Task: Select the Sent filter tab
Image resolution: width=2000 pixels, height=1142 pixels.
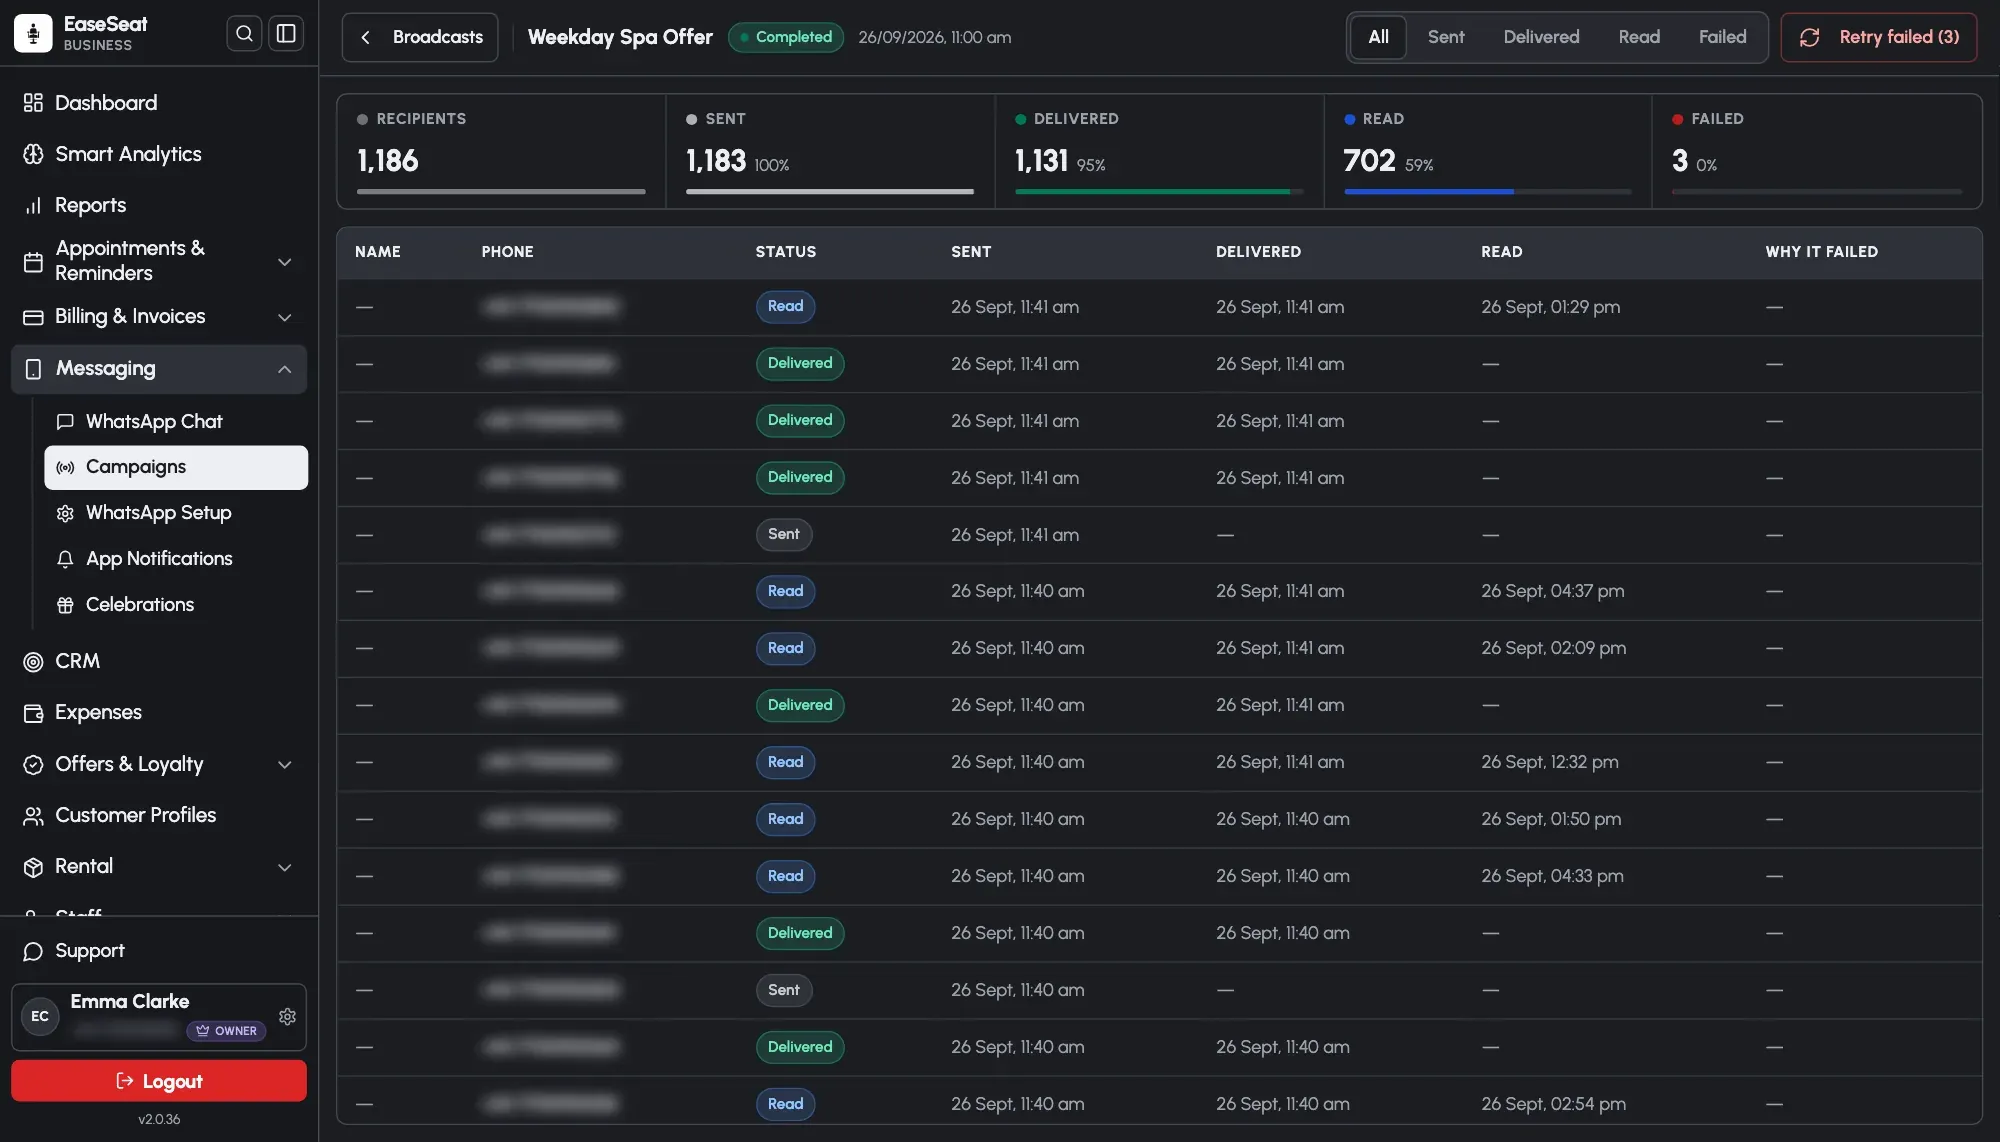Action: [x=1446, y=37]
